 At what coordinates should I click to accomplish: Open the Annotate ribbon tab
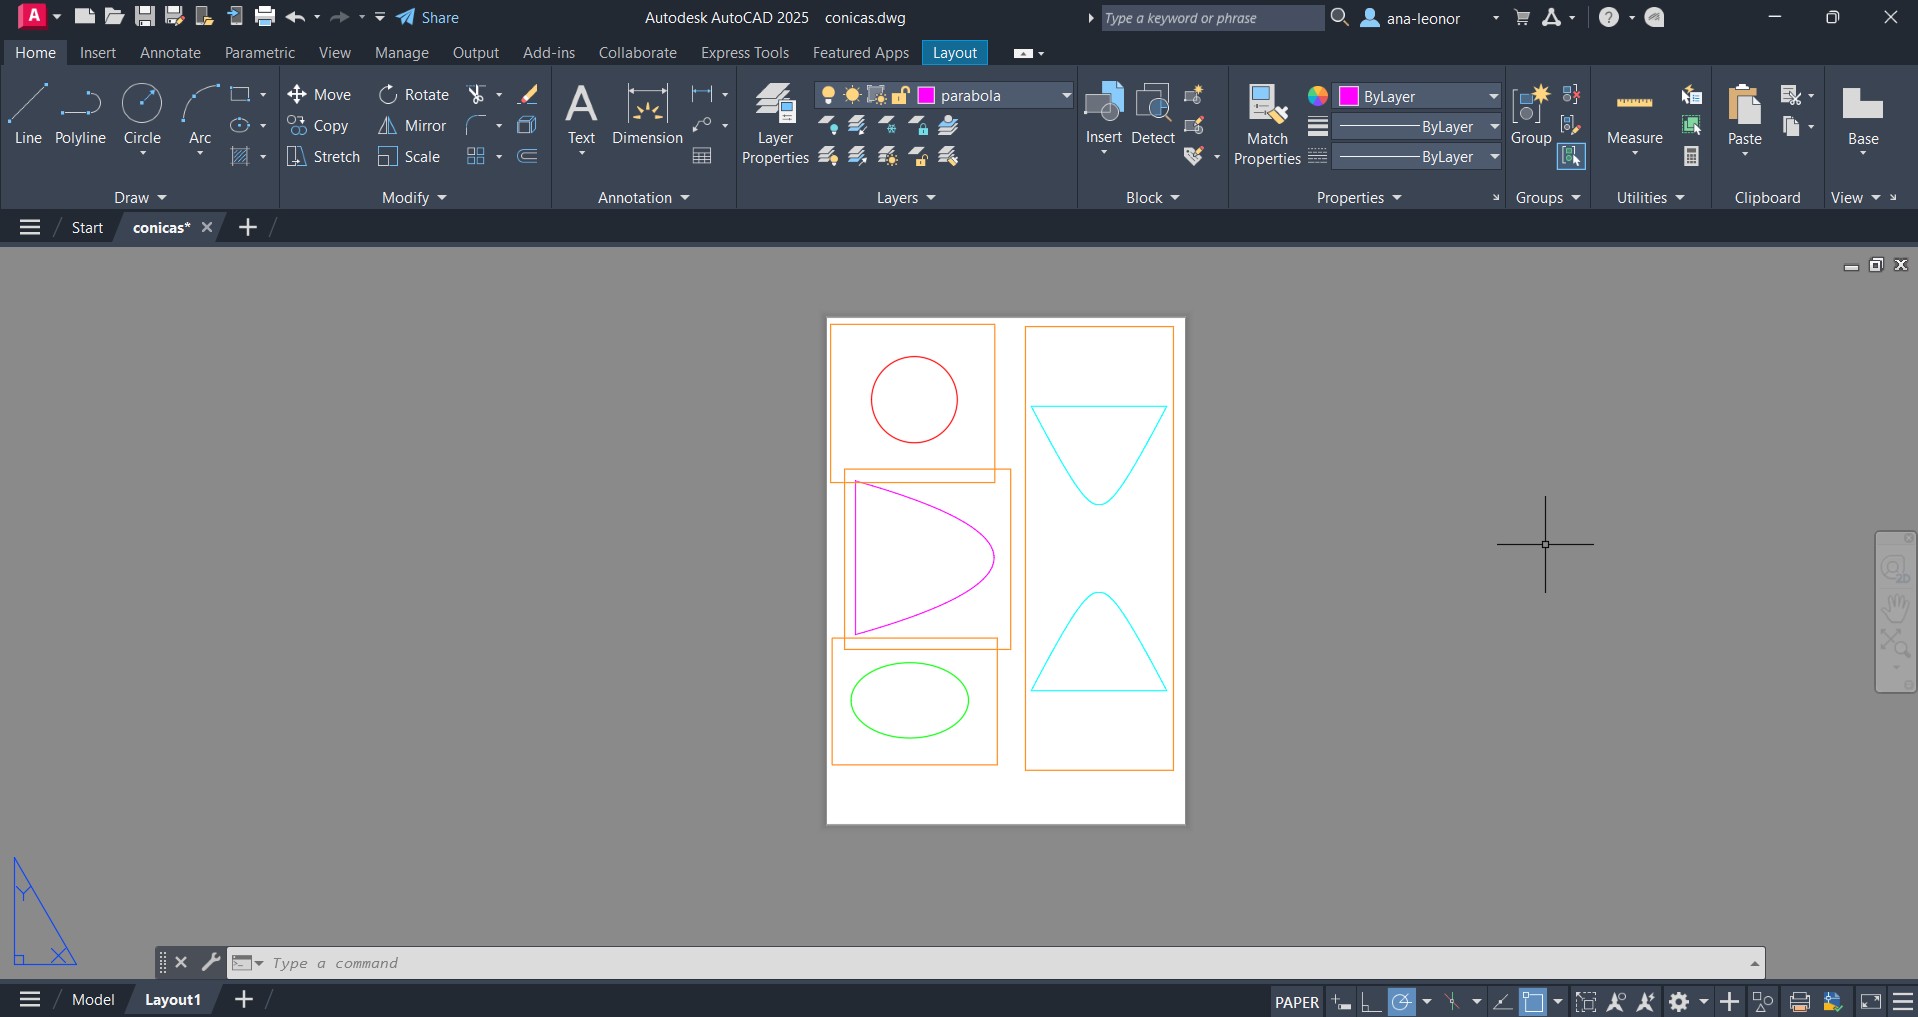[x=170, y=53]
